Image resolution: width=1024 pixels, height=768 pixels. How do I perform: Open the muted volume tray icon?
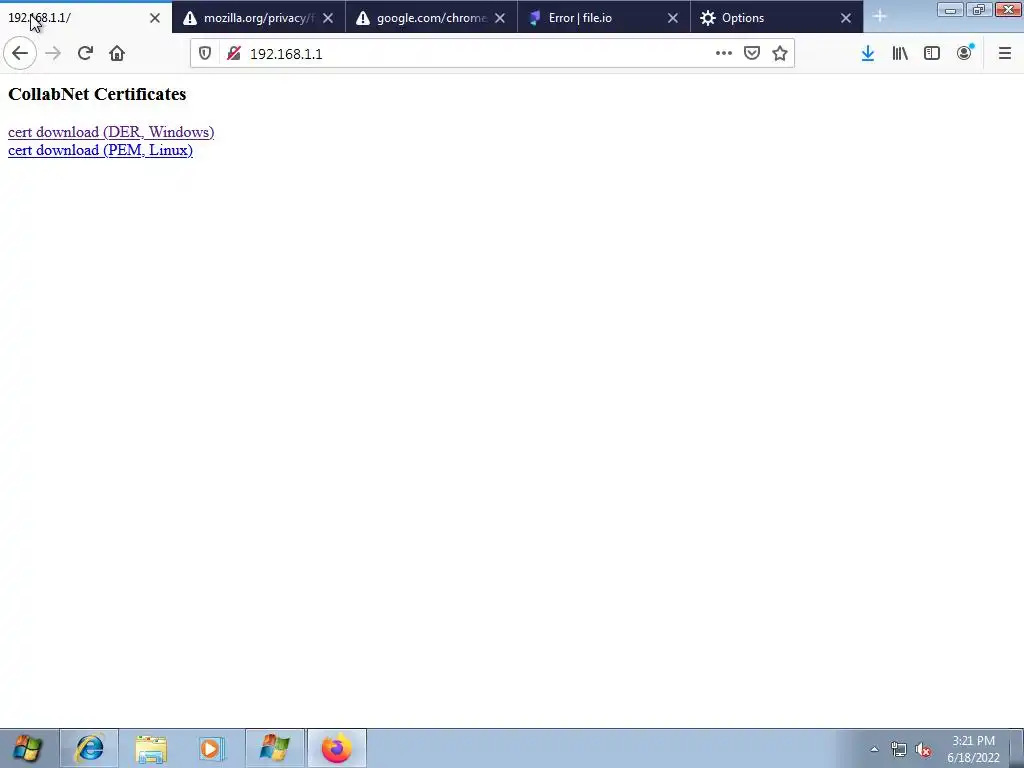pyautogui.click(x=923, y=750)
